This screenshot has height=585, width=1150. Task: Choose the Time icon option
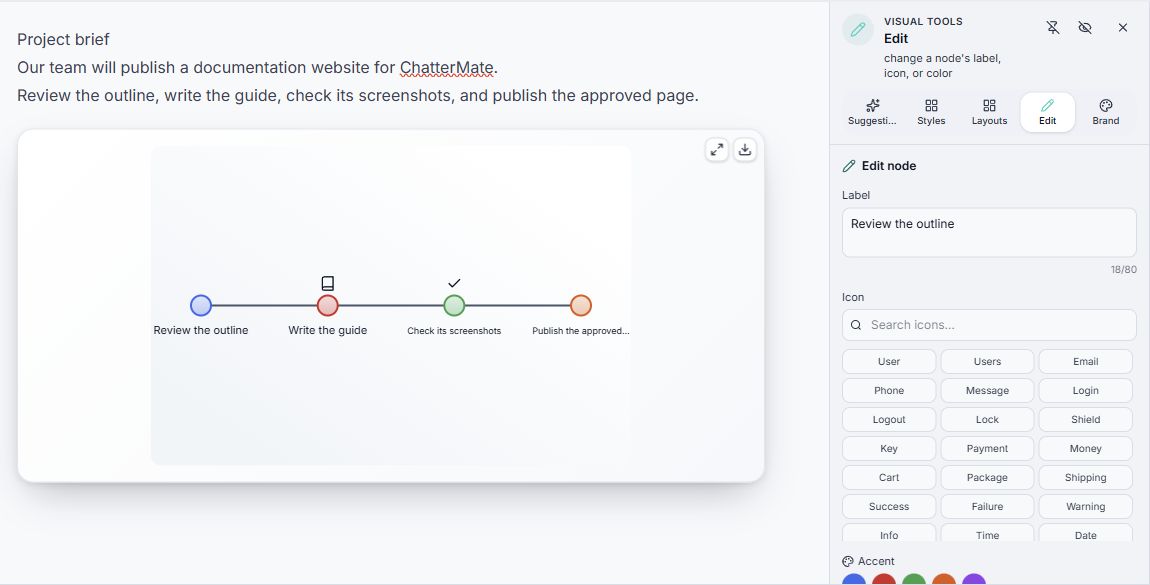pos(987,533)
